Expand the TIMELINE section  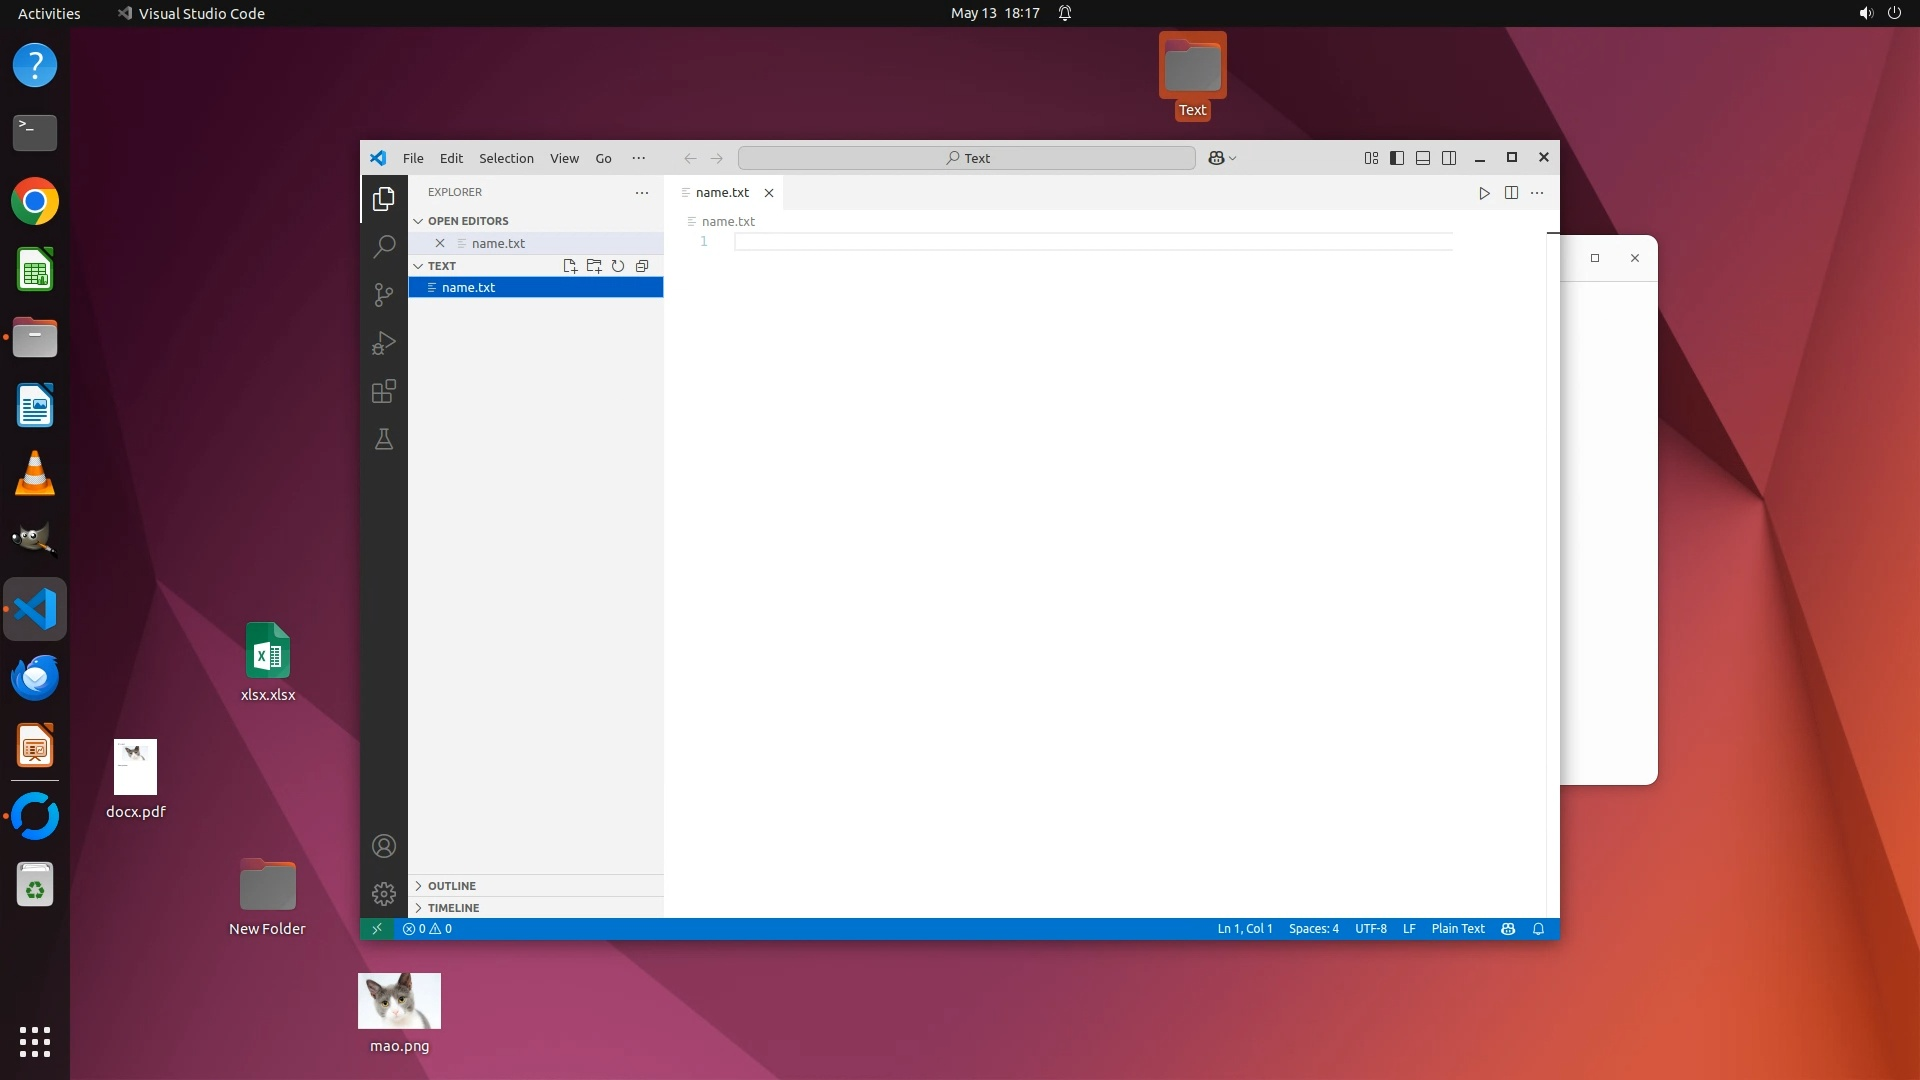coord(454,908)
